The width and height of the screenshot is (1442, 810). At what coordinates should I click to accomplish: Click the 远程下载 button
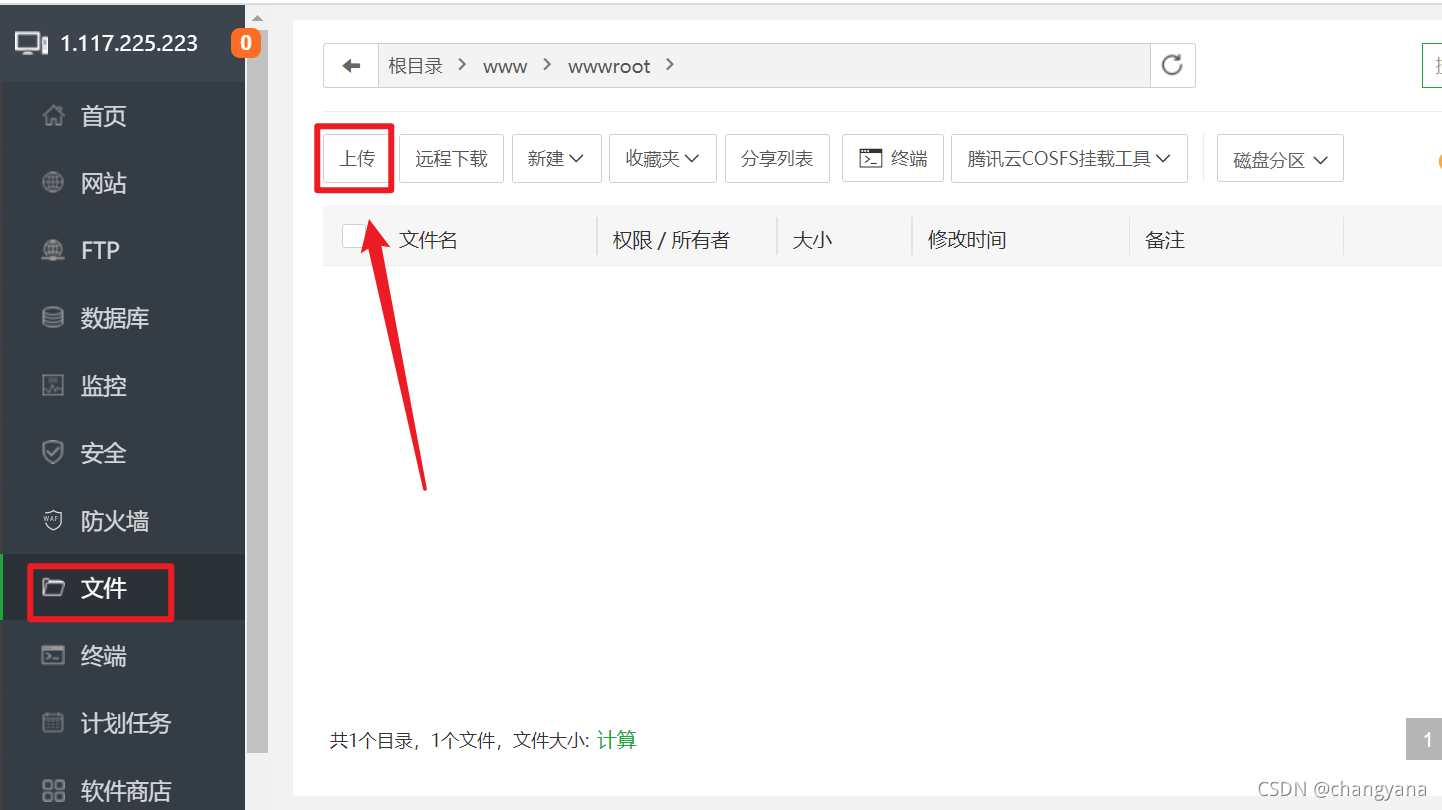tap(451, 158)
